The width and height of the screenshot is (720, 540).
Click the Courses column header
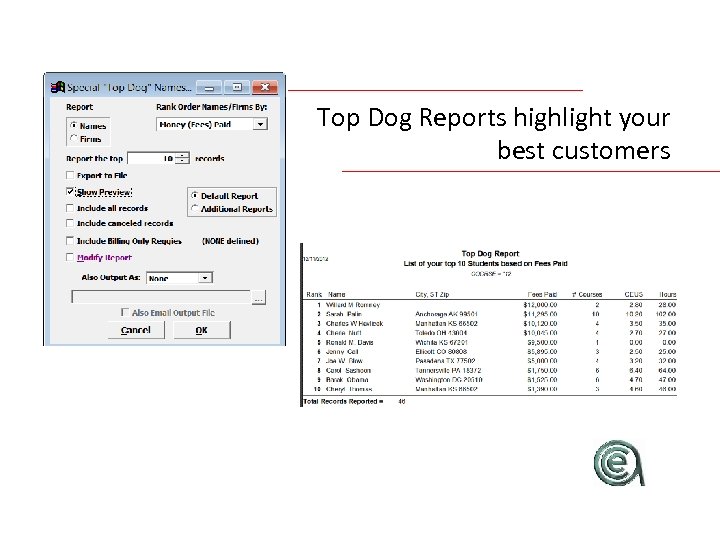click(587, 294)
